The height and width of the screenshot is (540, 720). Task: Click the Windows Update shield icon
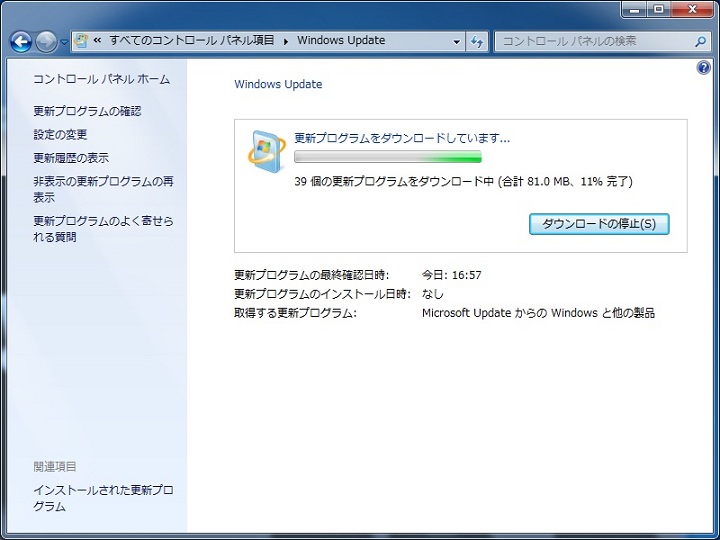267,152
